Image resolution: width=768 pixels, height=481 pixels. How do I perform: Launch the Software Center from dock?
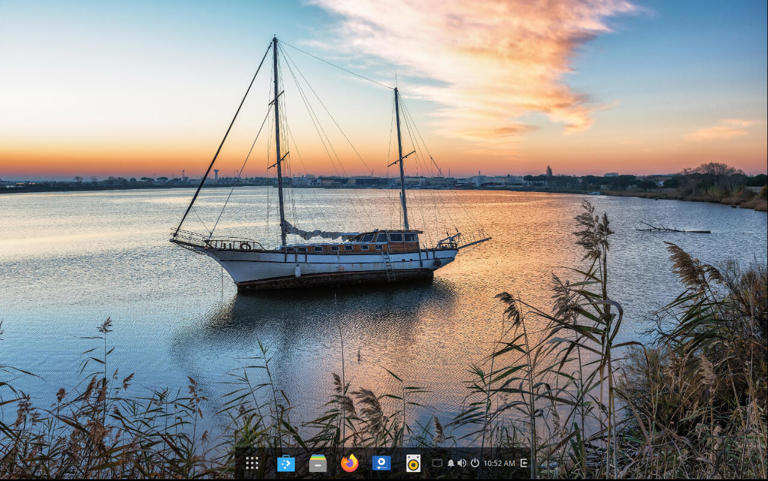tap(286, 463)
